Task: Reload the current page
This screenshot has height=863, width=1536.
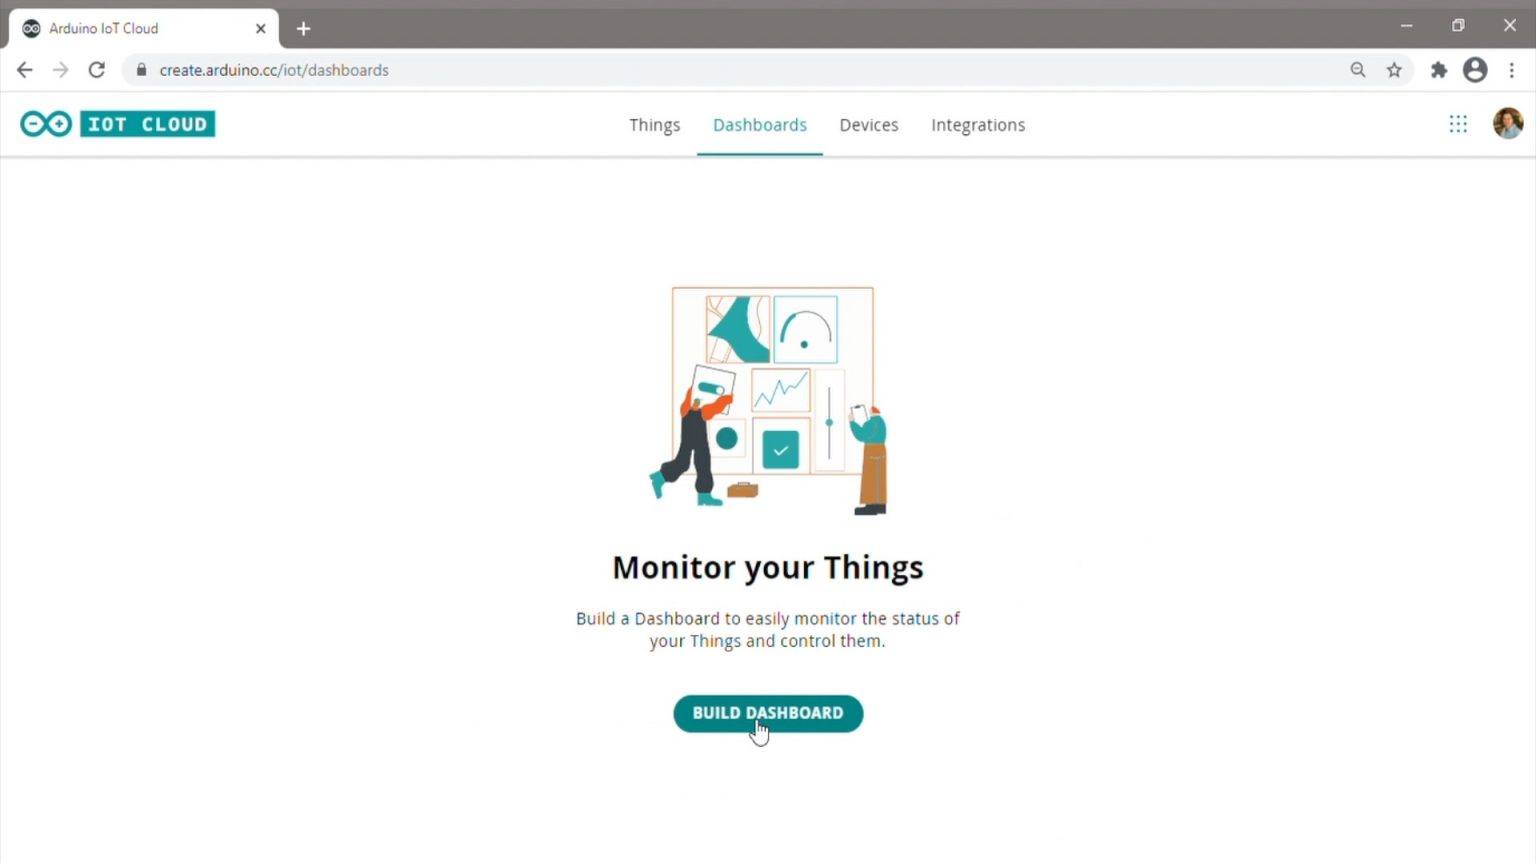Action: 97,70
